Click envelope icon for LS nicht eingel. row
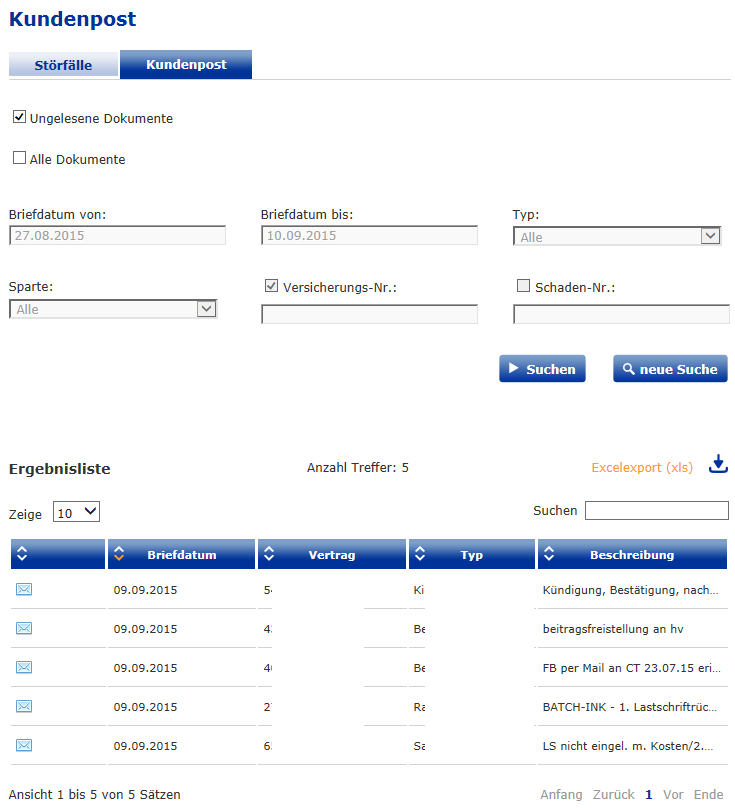This screenshot has width=735, height=808. 25,745
